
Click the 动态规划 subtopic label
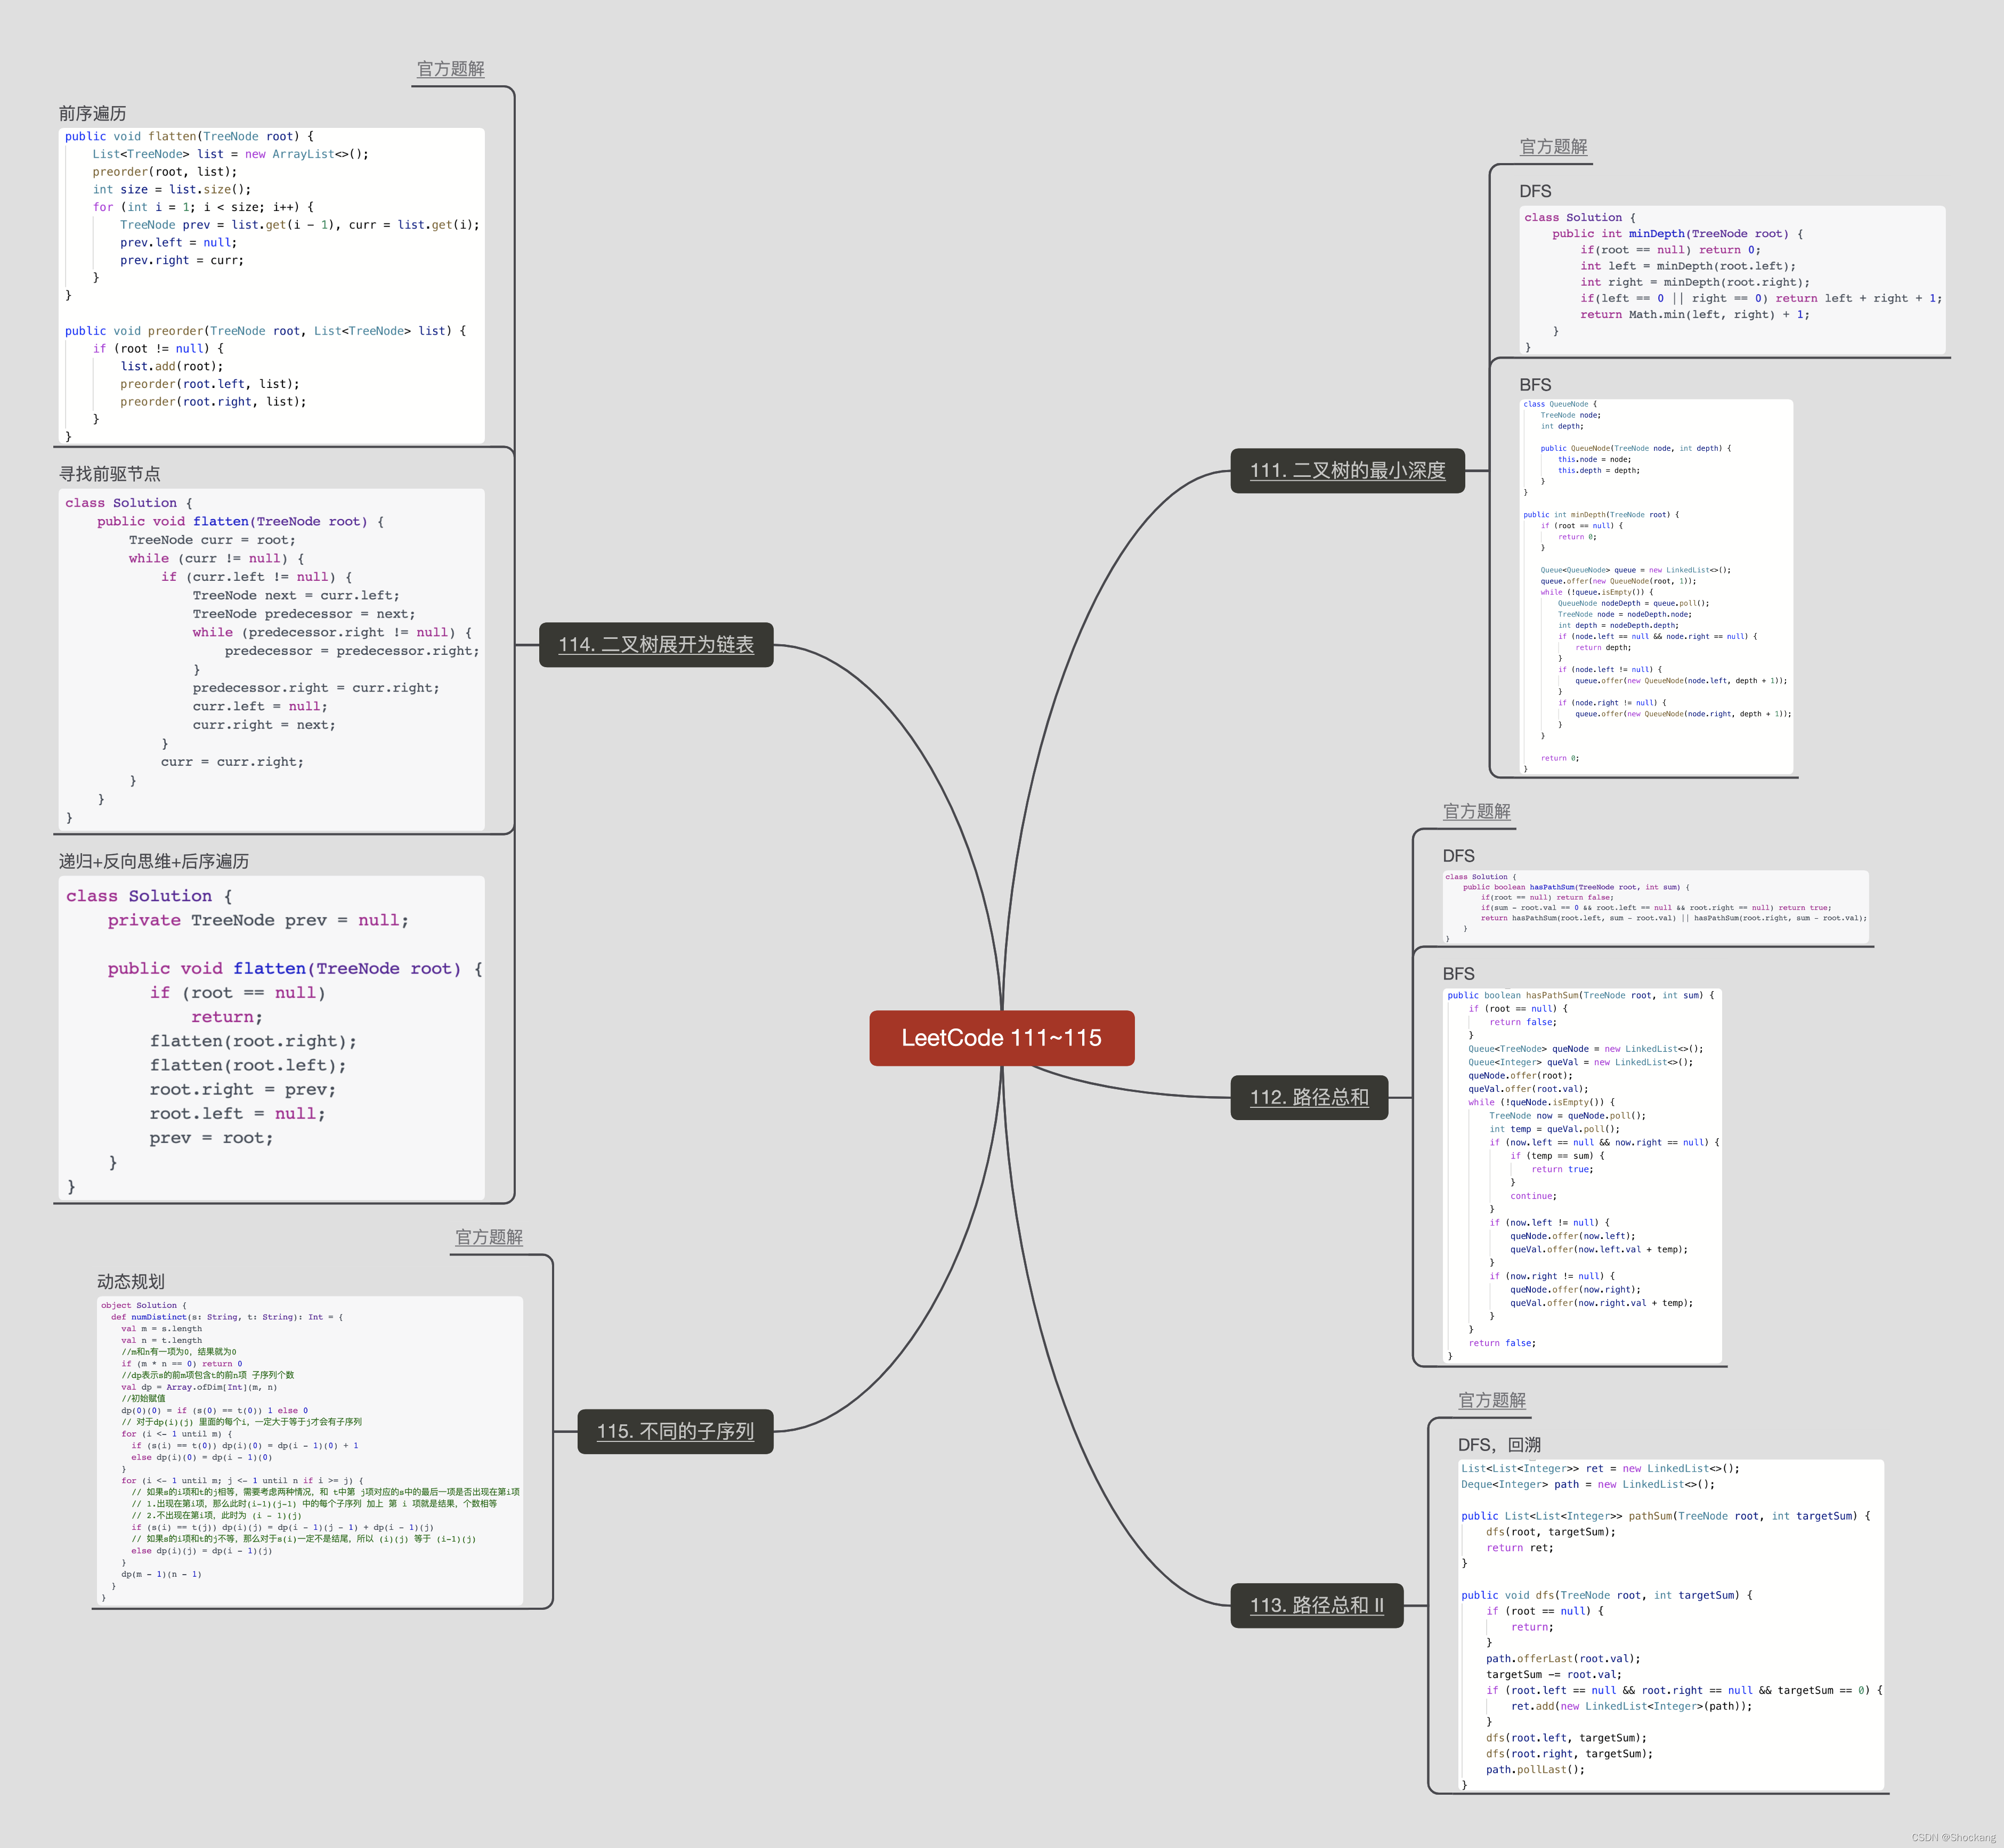click(x=131, y=1281)
